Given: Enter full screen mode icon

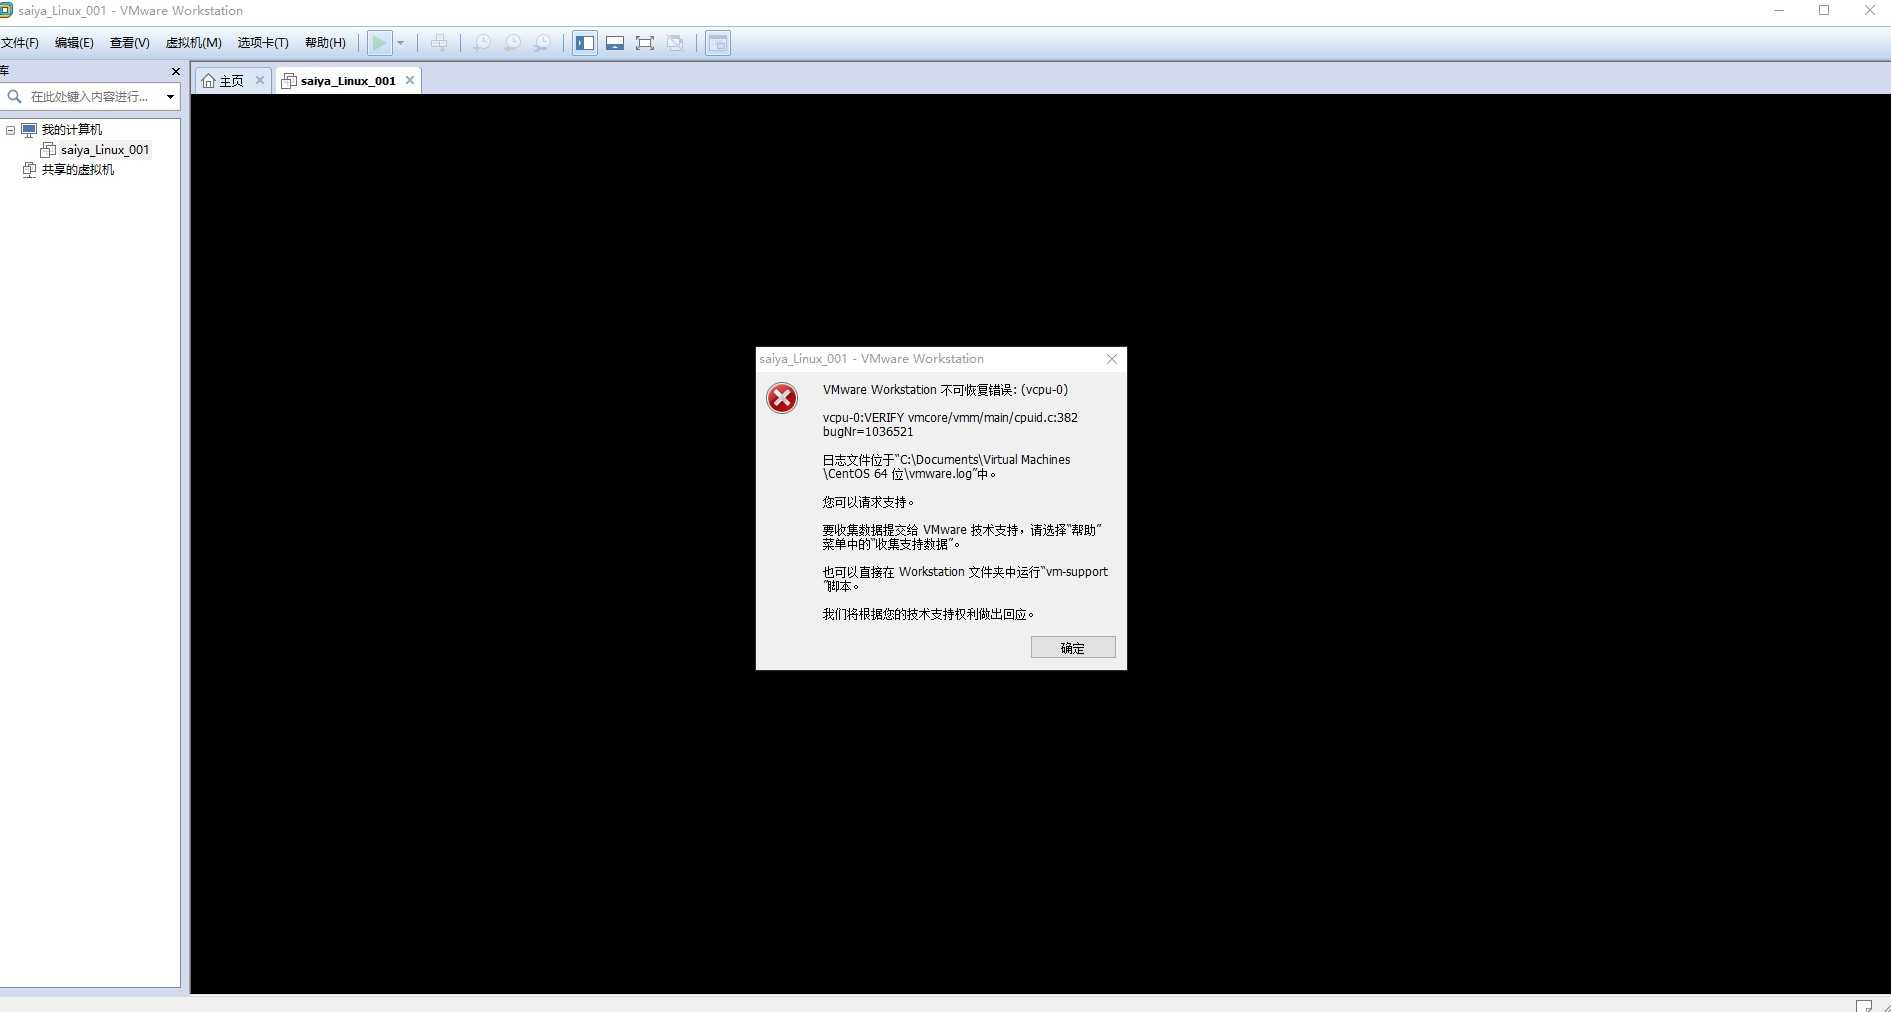Looking at the screenshot, I should (x=645, y=43).
